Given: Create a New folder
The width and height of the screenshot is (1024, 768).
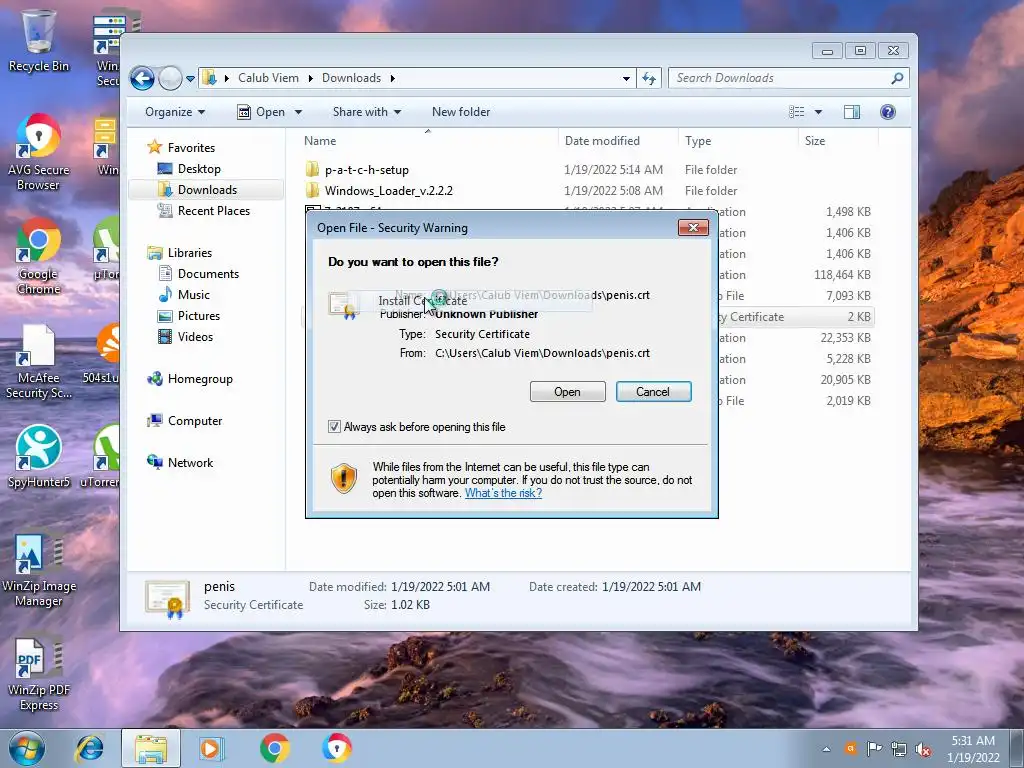Looking at the screenshot, I should (x=460, y=112).
